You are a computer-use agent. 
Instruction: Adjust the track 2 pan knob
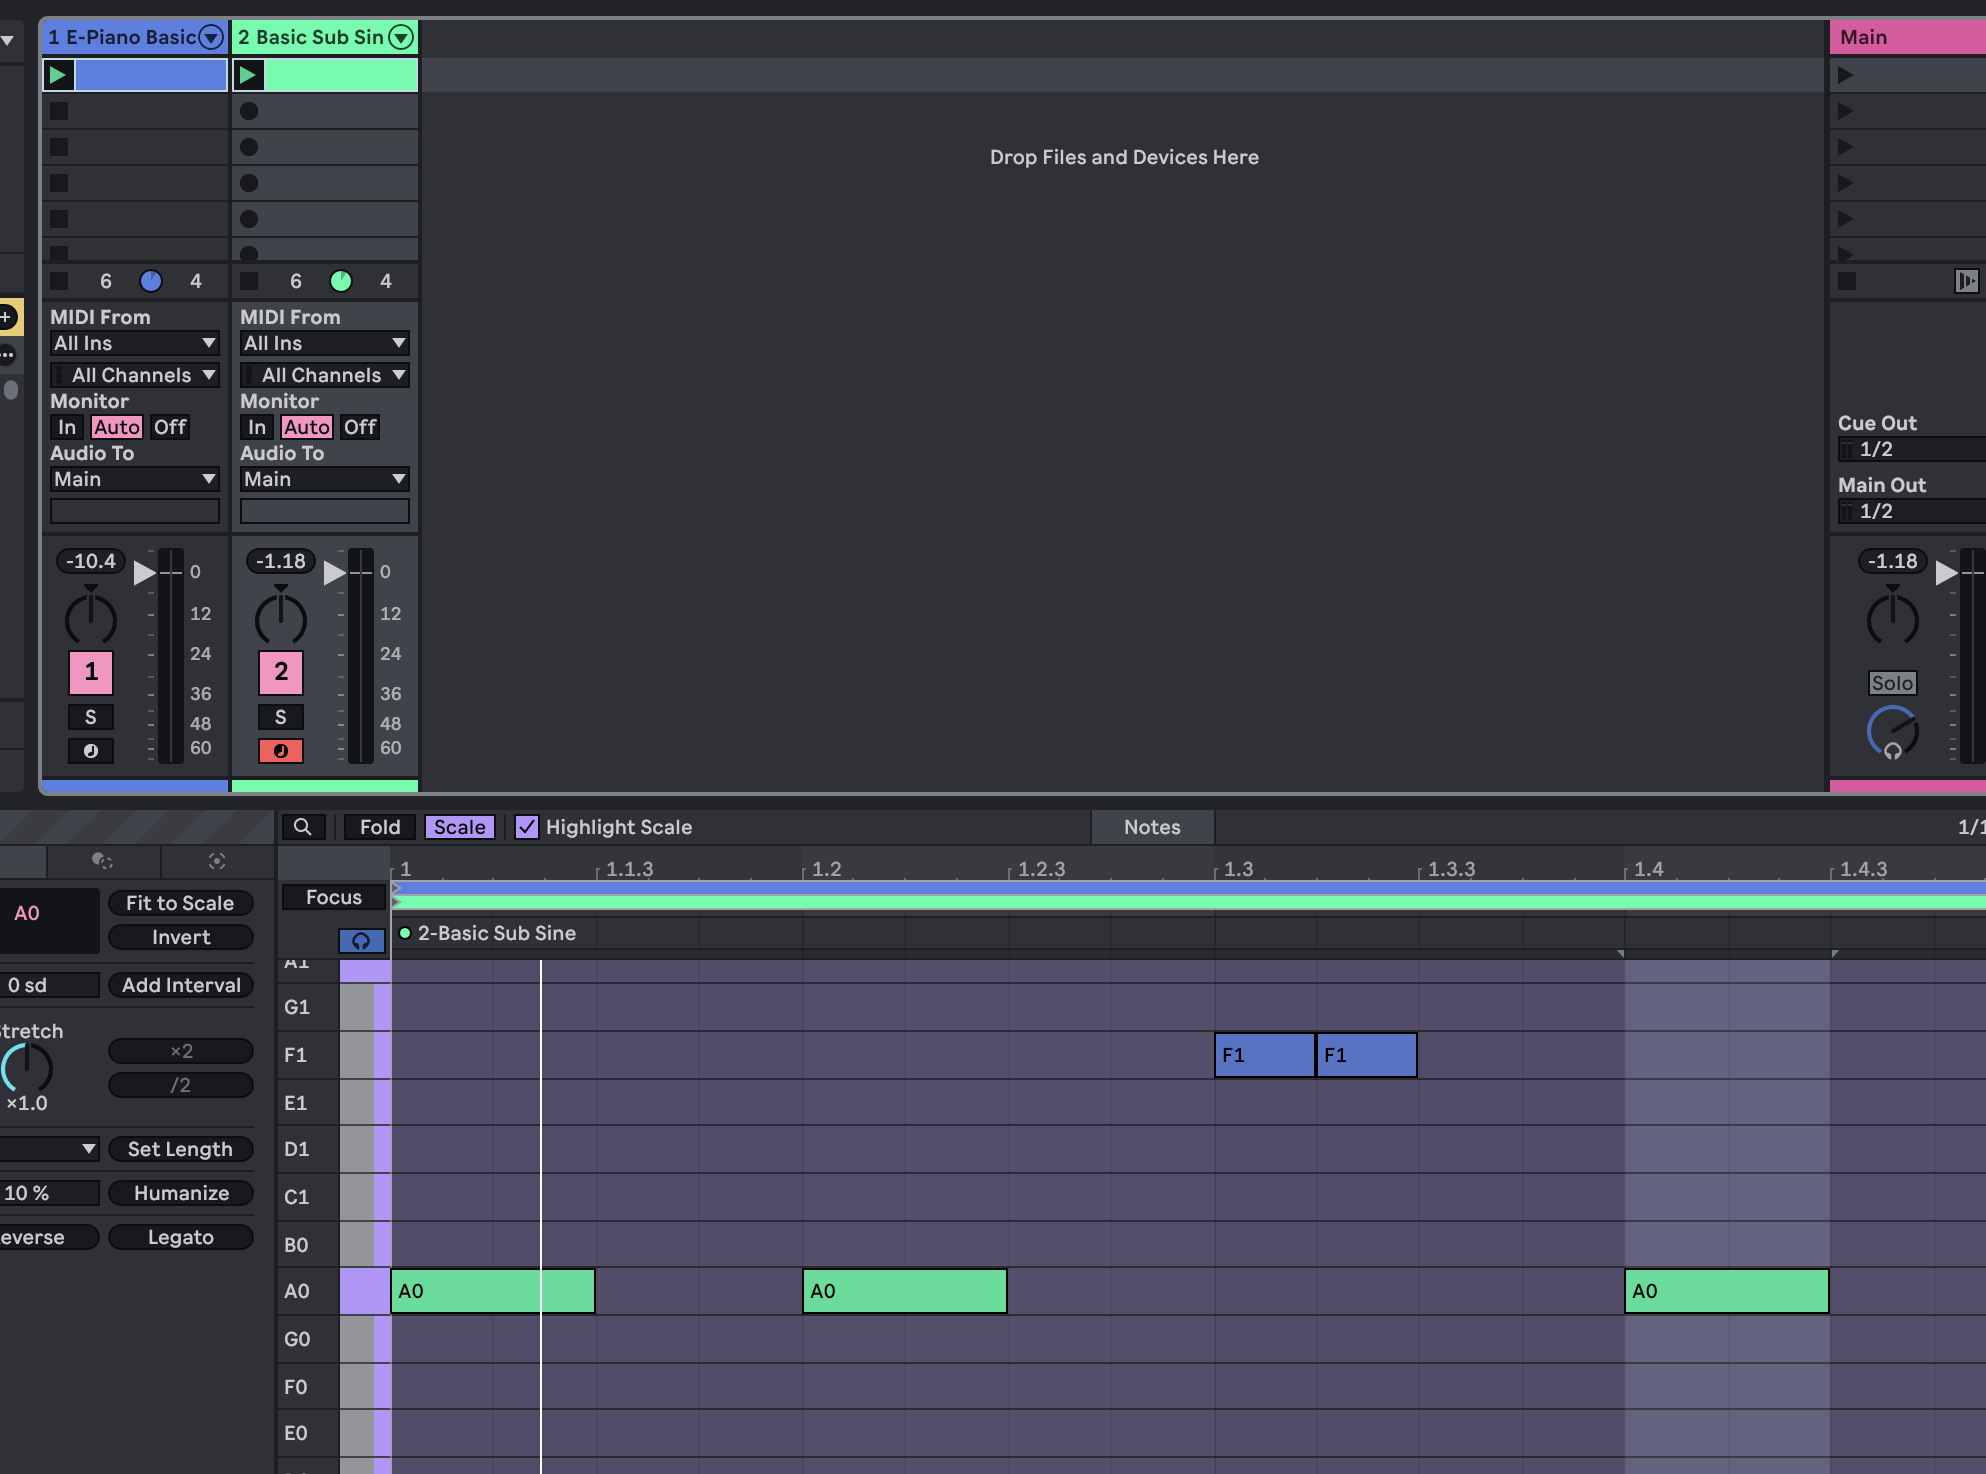coord(281,618)
